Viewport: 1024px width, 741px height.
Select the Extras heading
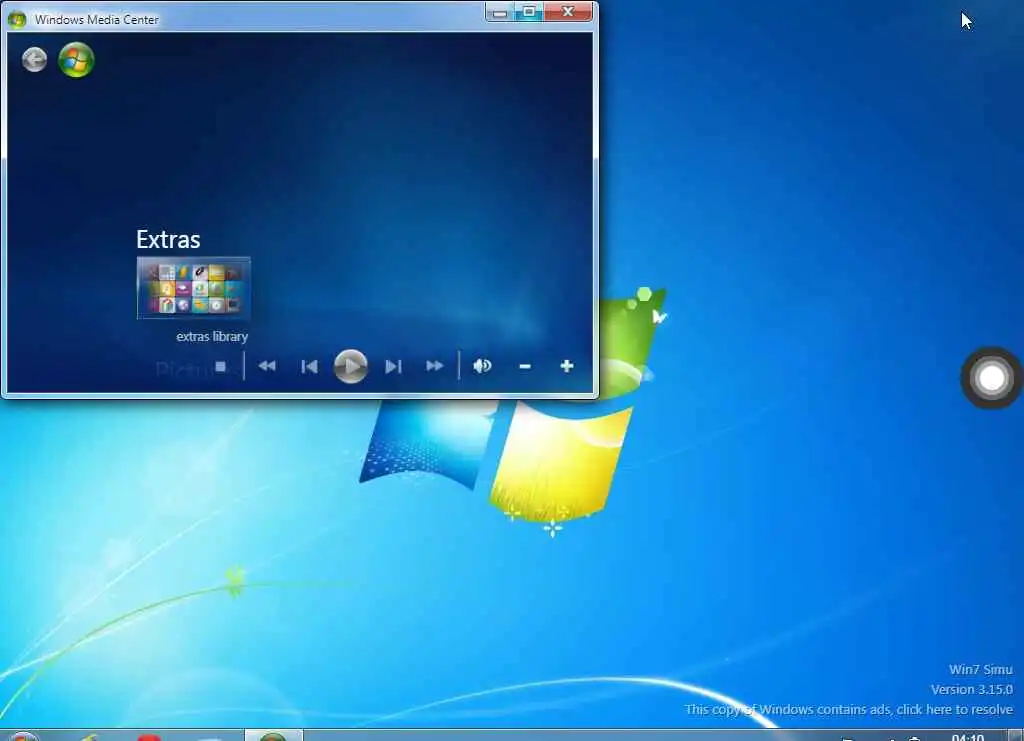click(x=168, y=239)
